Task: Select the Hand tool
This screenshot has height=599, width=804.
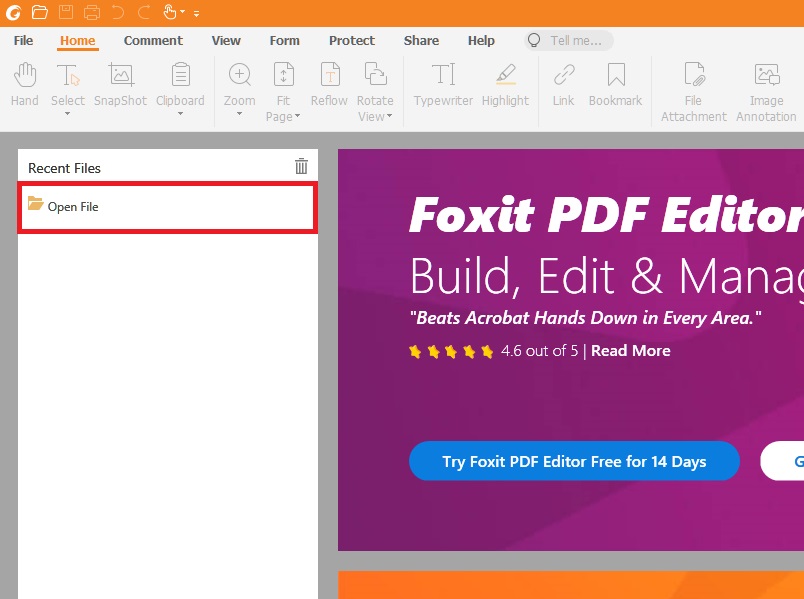Action: click(25, 85)
